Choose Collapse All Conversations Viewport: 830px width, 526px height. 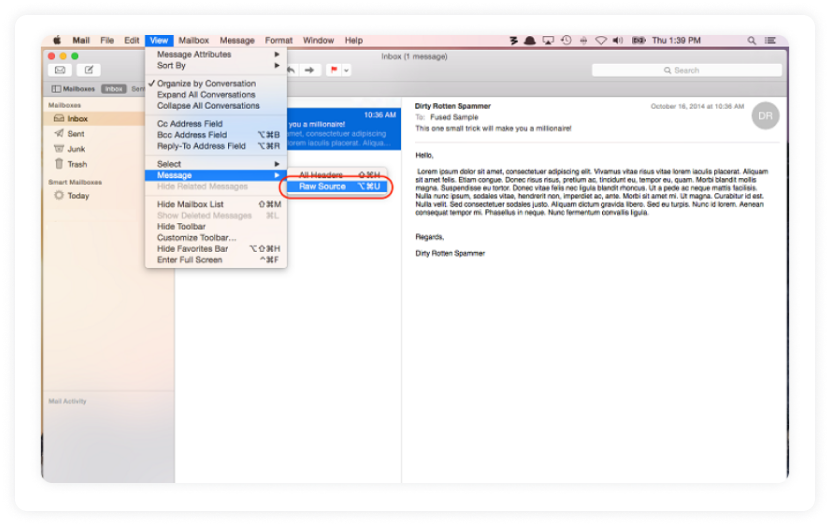click(x=216, y=105)
